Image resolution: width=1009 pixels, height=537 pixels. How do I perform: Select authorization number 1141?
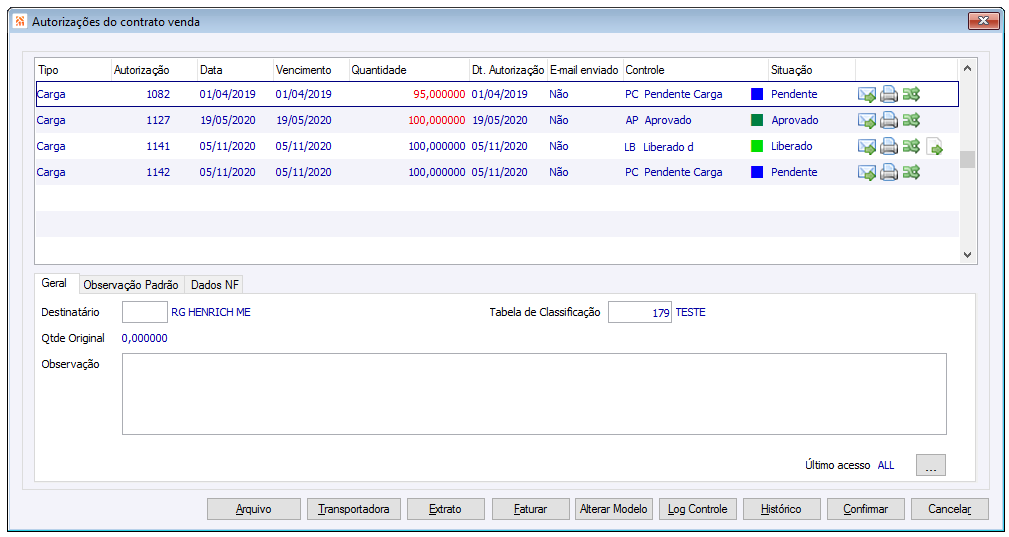coord(158,146)
